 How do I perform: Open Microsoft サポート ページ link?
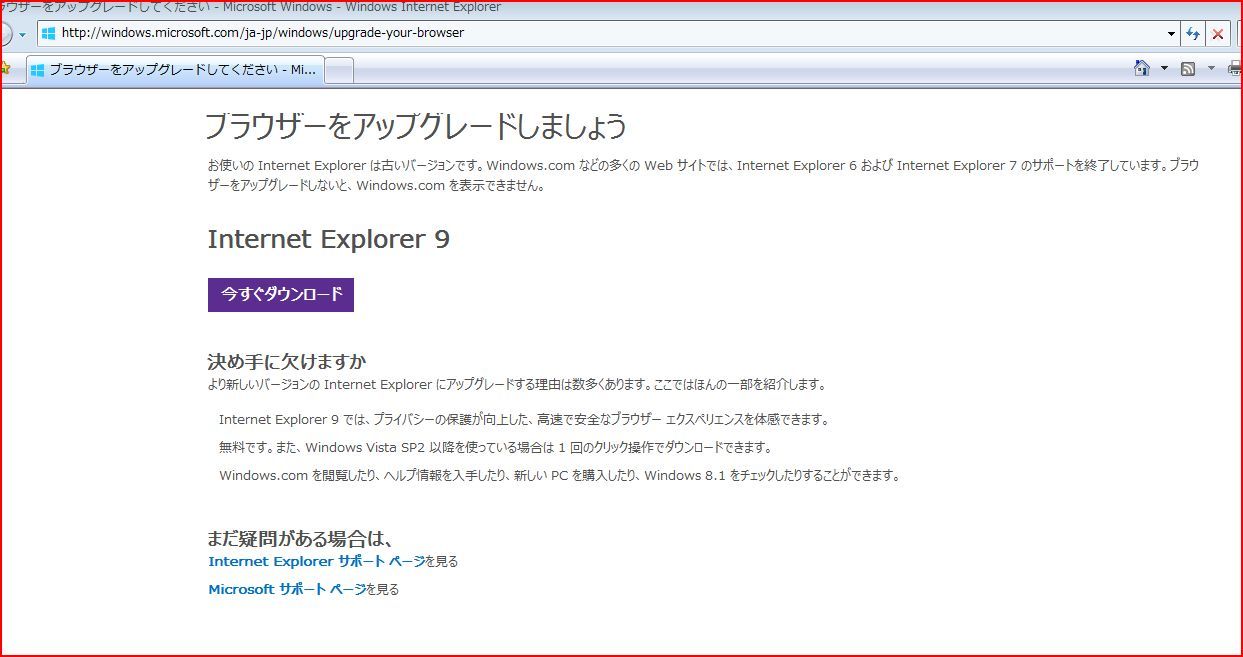pyautogui.click(x=287, y=589)
